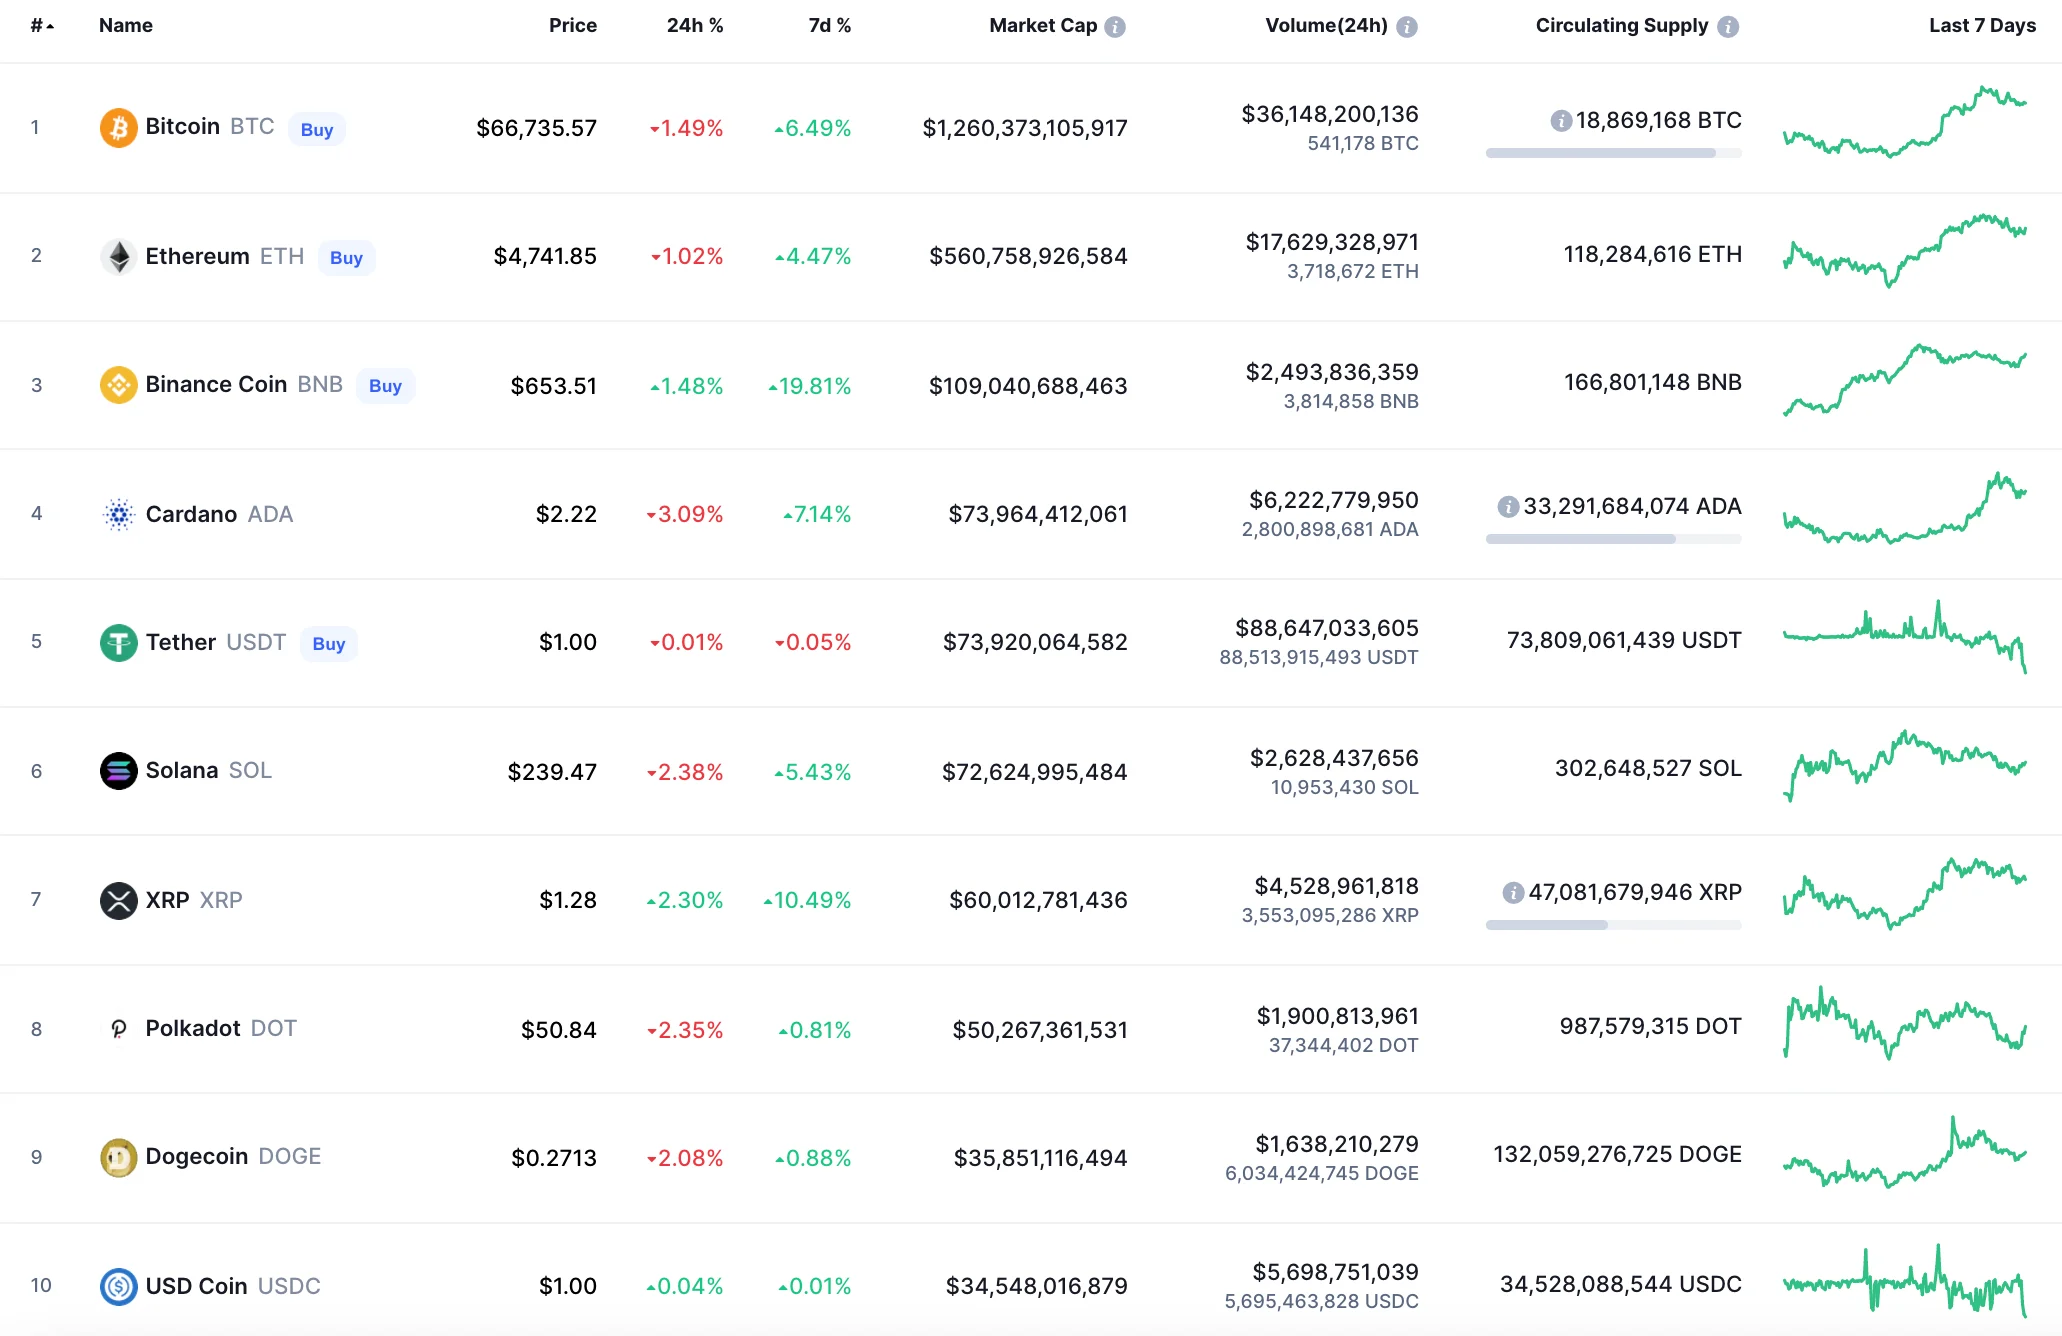The image size is (2062, 1336).
Task: Open the Polkadot 7-day sparkline chart
Action: pyautogui.click(x=1904, y=1025)
